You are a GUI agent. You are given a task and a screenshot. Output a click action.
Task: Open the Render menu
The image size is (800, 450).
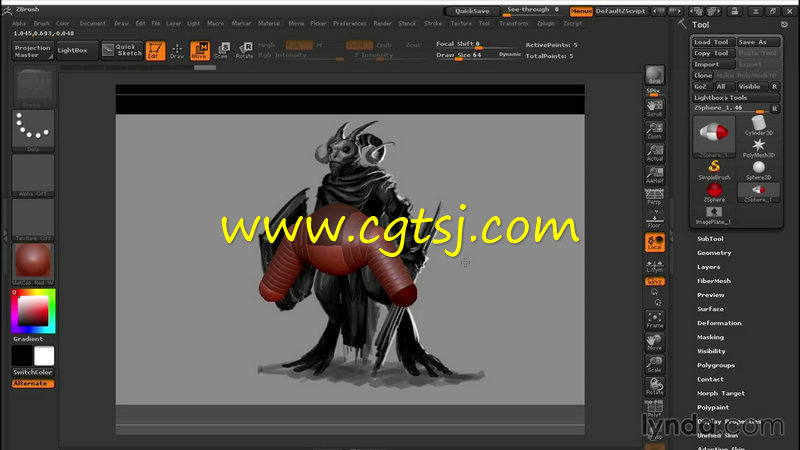[x=382, y=23]
